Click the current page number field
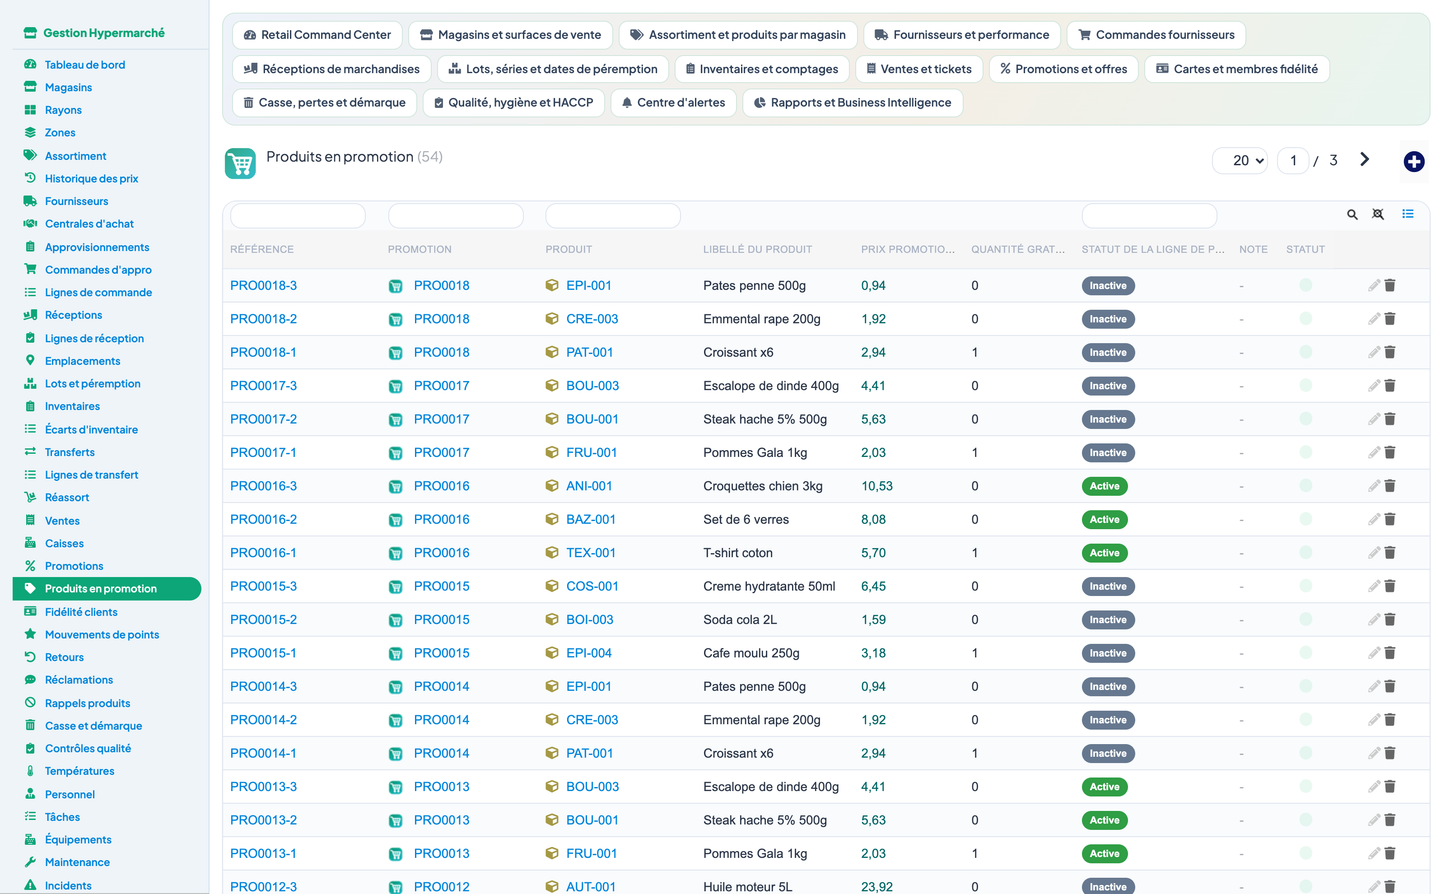Screen dimensions: 1445x894 point(1293,160)
